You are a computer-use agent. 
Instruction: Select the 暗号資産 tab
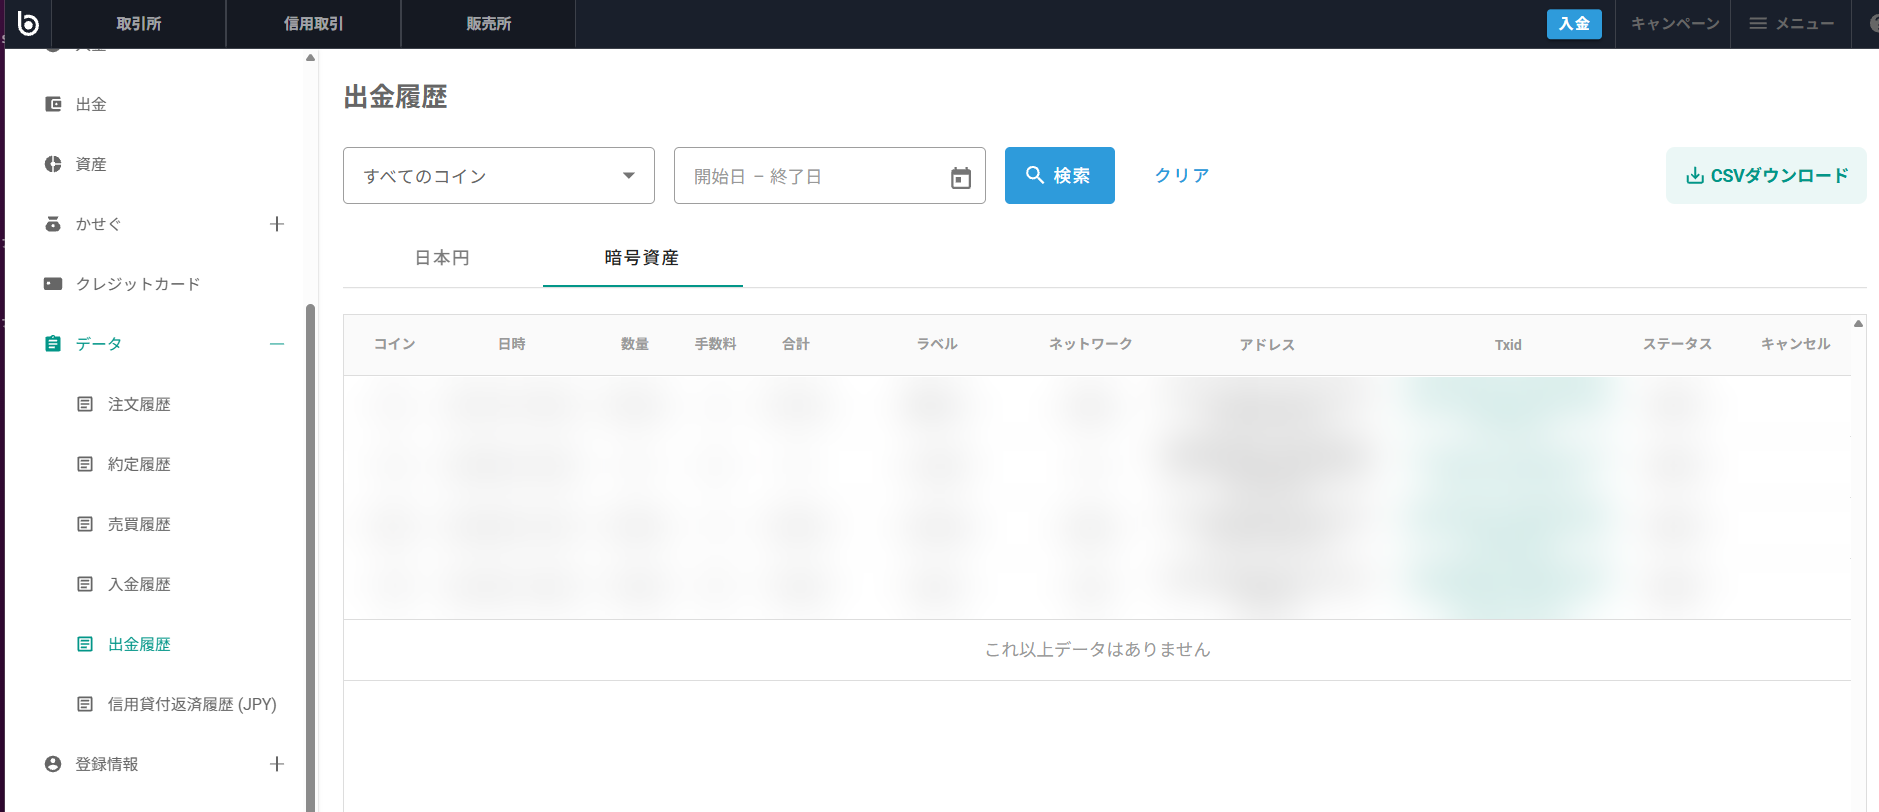pyautogui.click(x=642, y=258)
